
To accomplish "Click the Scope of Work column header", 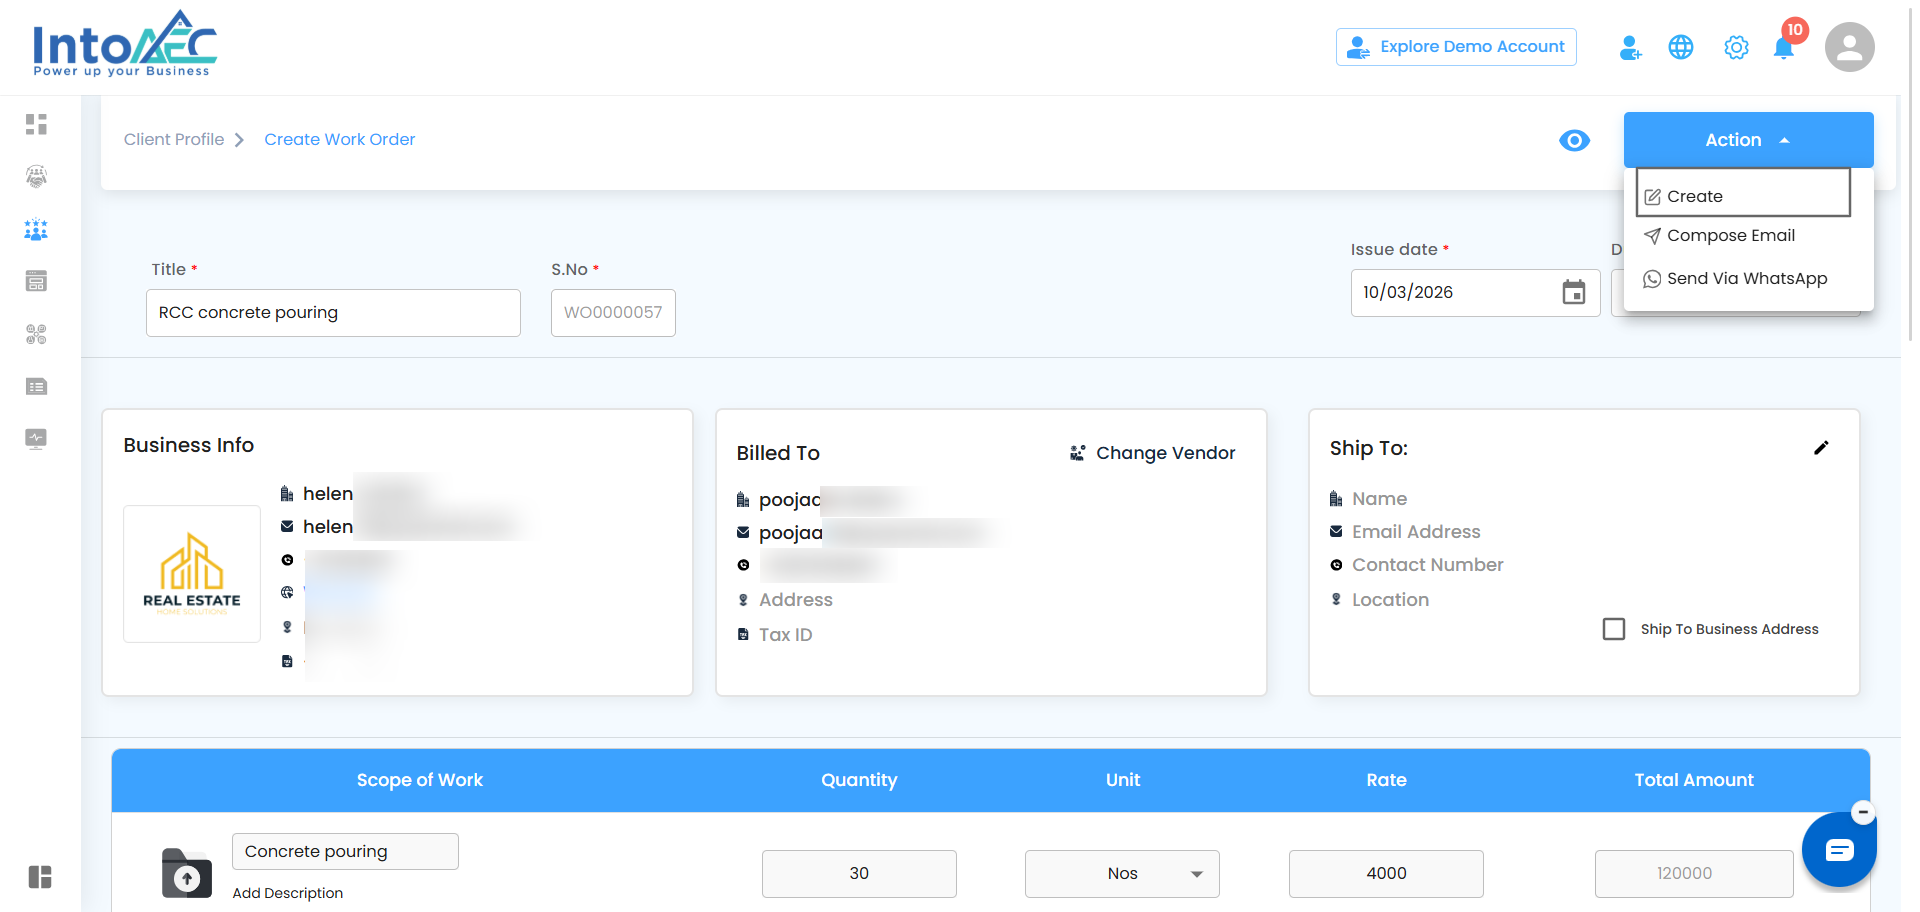I will (420, 780).
